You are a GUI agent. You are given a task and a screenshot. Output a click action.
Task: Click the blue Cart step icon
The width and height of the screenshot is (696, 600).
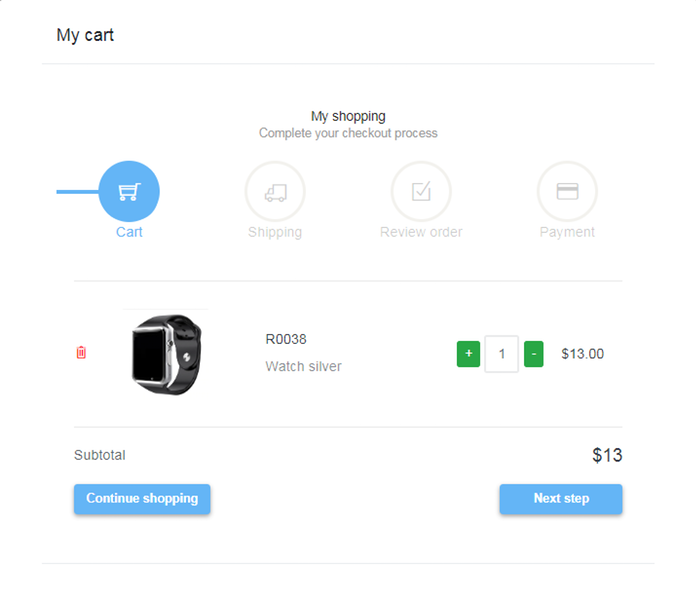point(129,191)
